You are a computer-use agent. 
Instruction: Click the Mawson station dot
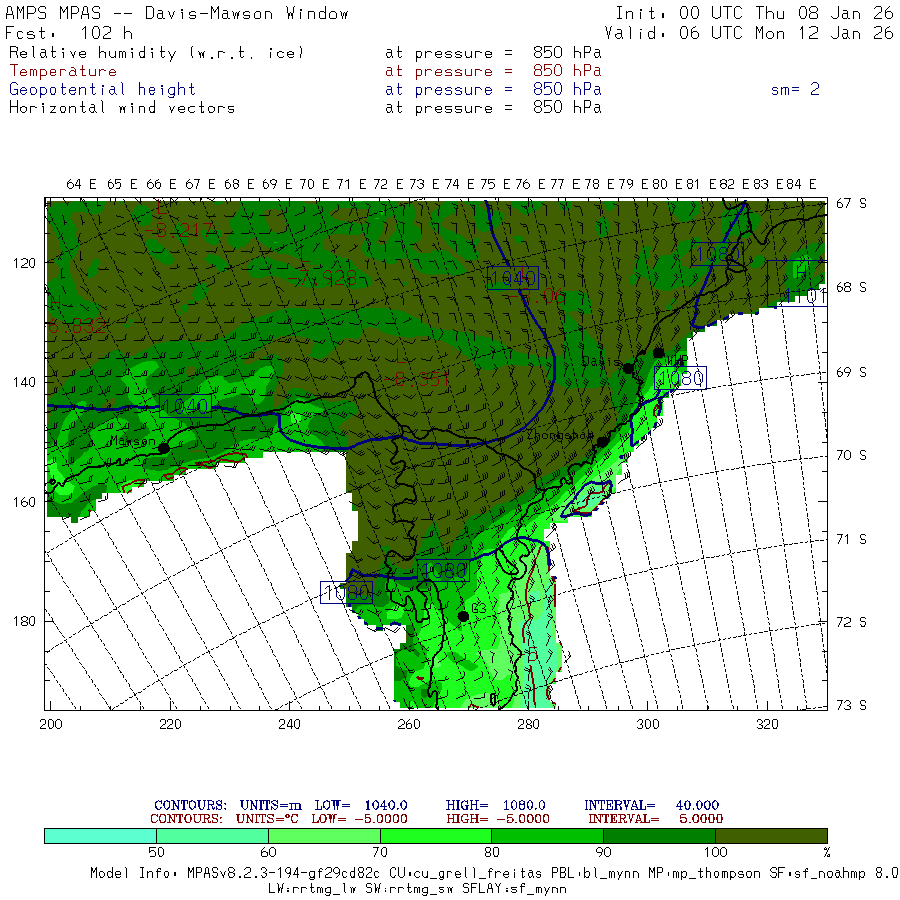click(x=164, y=448)
